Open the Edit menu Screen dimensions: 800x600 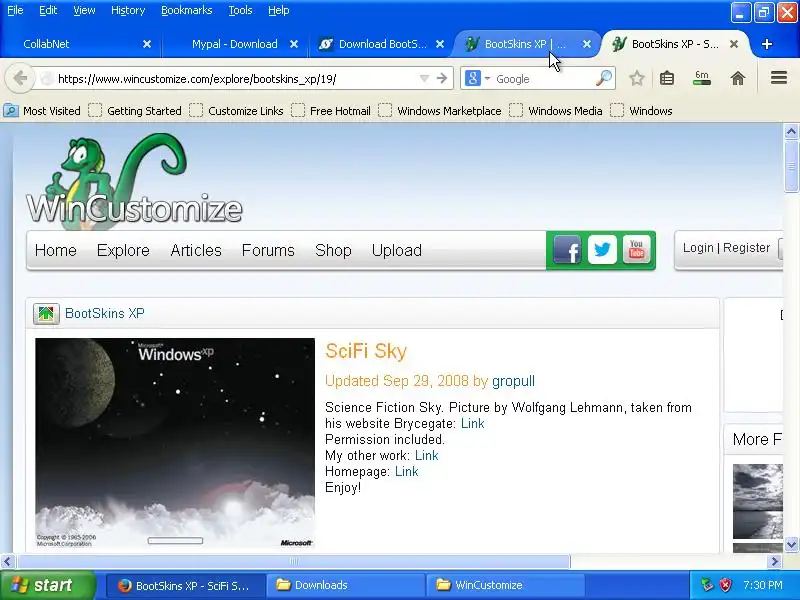(x=48, y=10)
